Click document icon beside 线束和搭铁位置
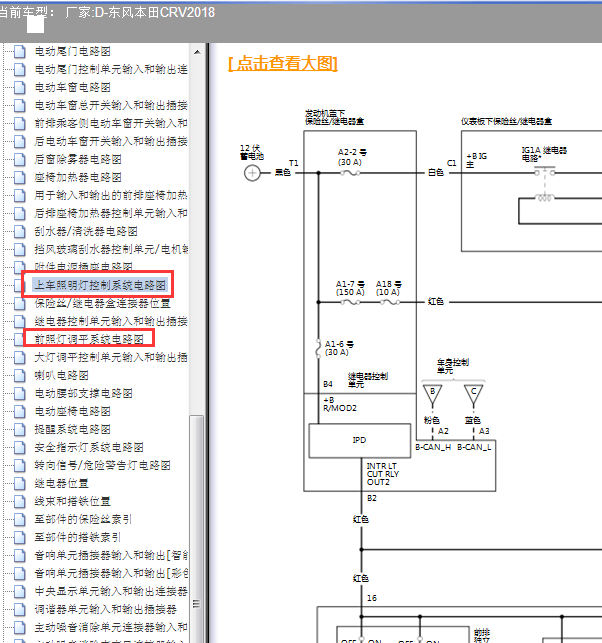The height and width of the screenshot is (643, 602). 19,501
